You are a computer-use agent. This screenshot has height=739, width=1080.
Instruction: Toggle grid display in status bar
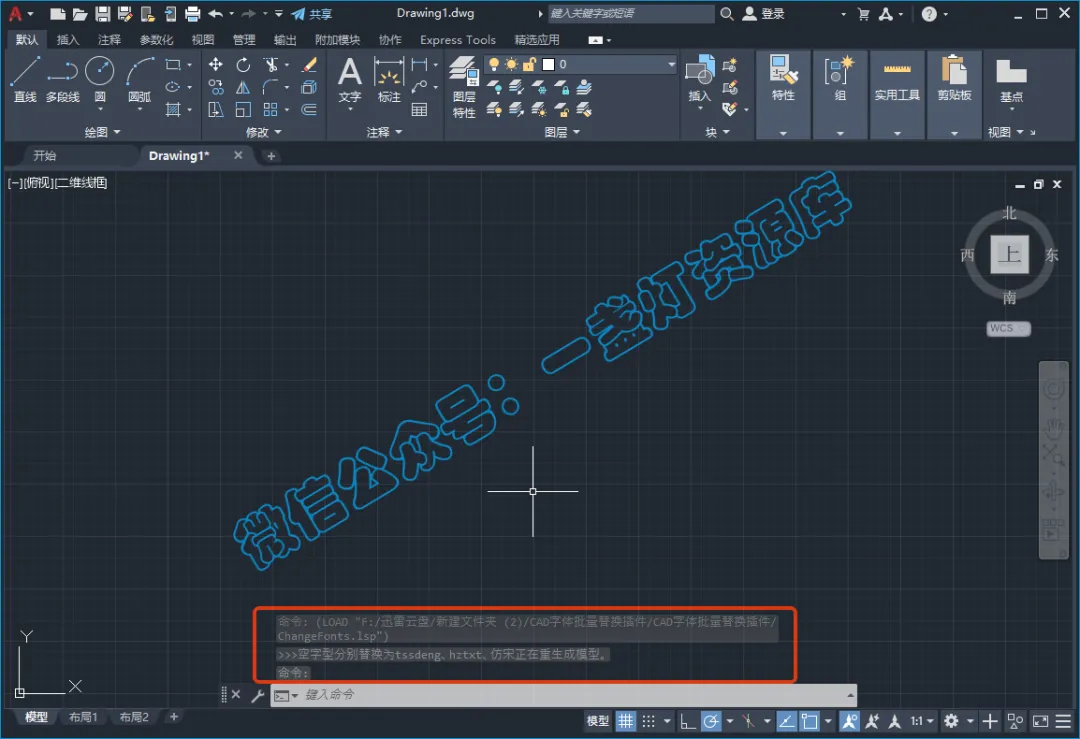point(625,721)
